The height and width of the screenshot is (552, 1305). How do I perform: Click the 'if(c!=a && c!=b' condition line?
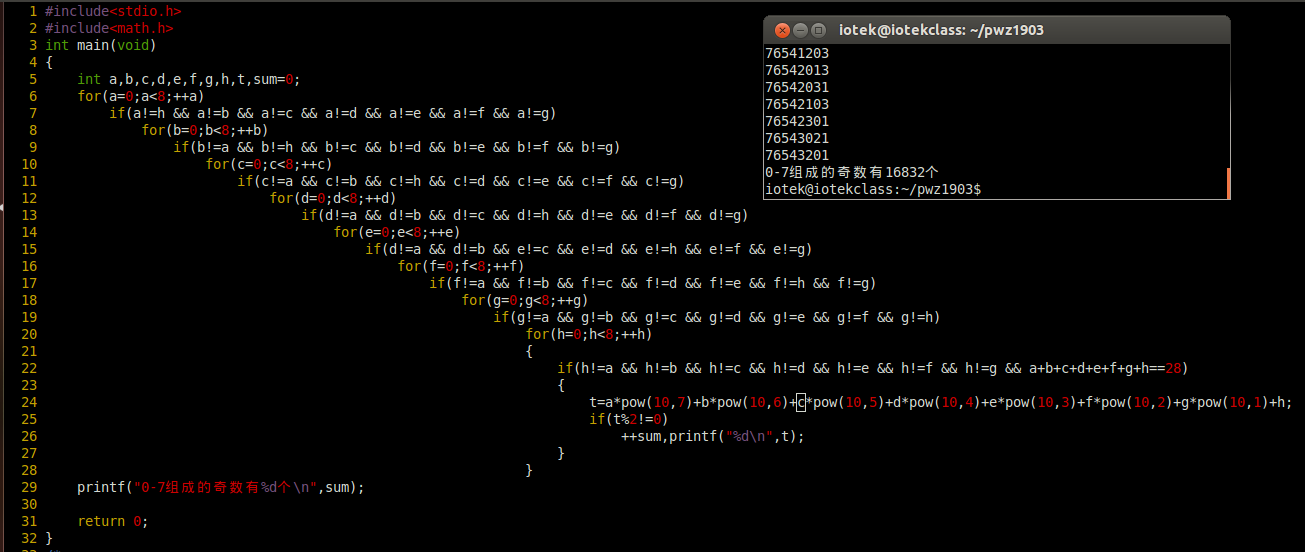(461, 181)
